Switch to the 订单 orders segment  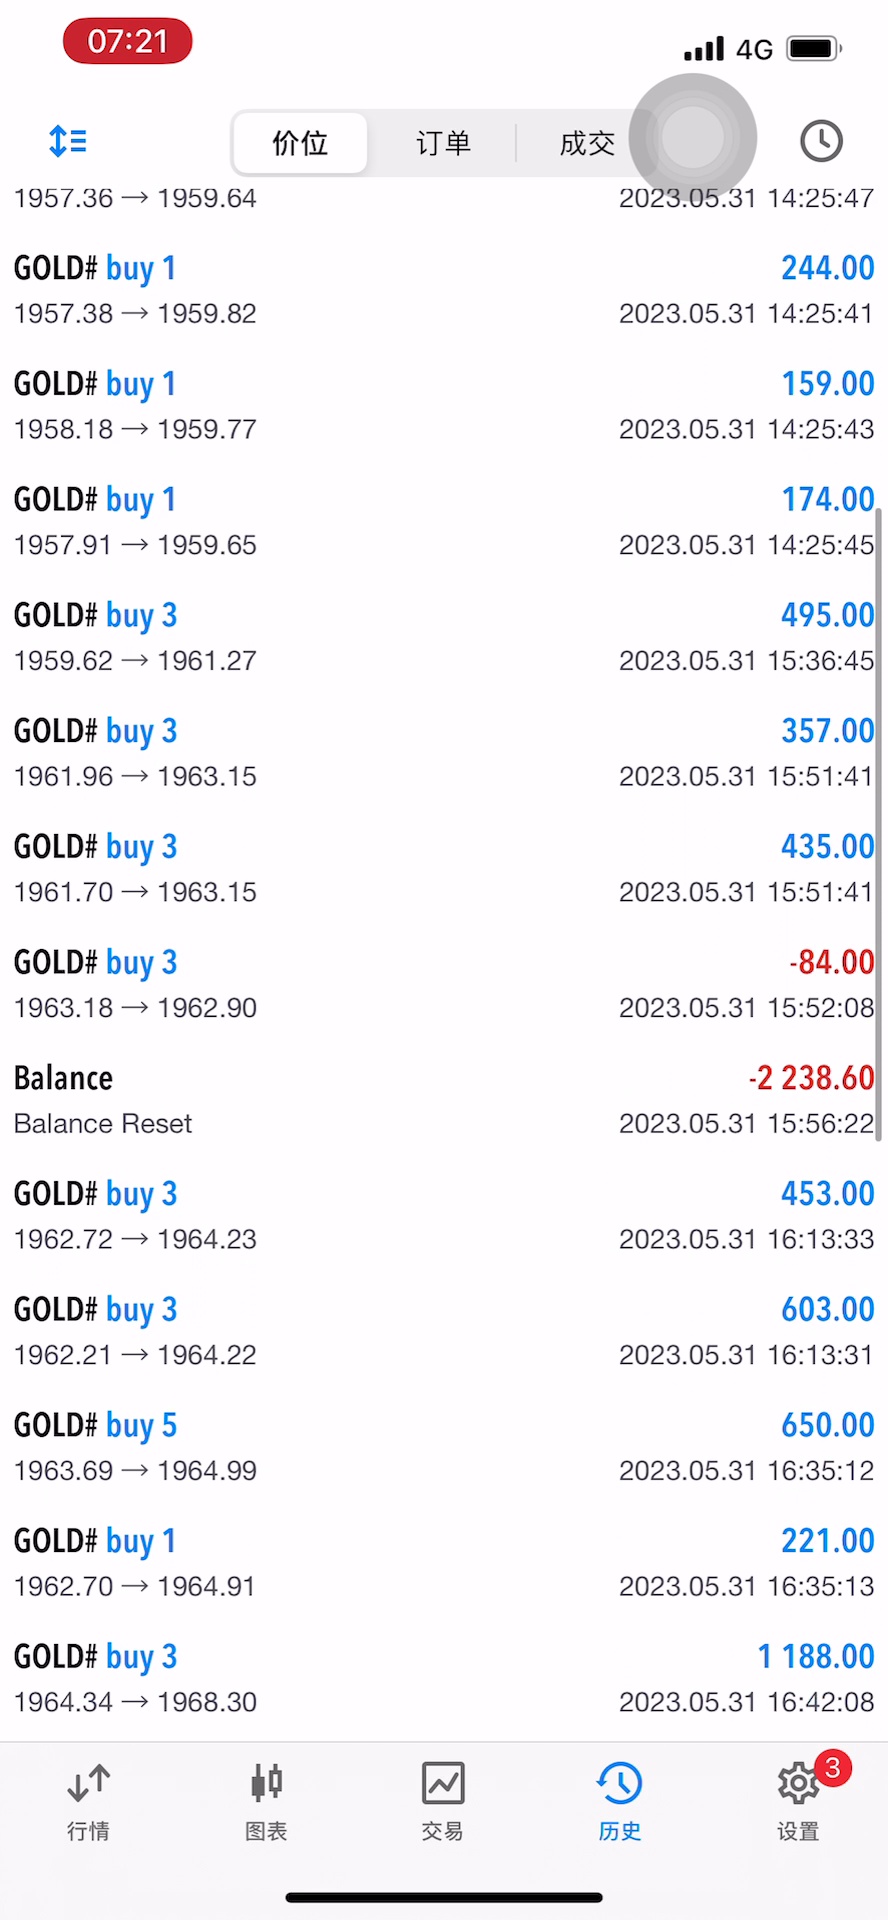[443, 143]
